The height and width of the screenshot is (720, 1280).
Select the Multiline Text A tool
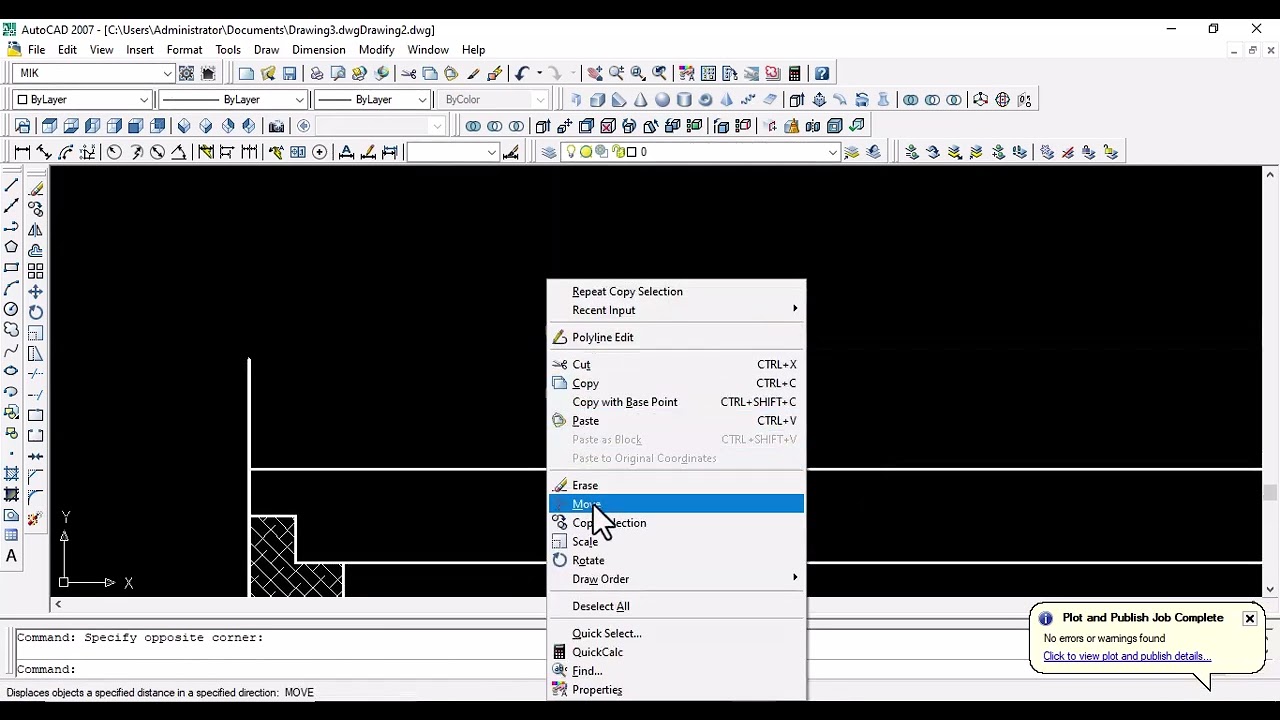(x=12, y=556)
